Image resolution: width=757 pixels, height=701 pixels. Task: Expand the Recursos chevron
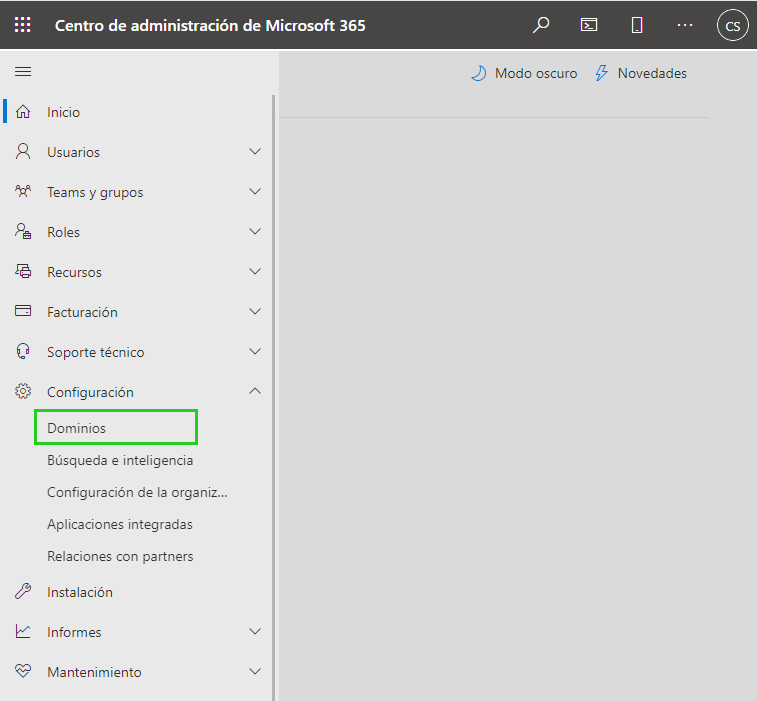tap(255, 272)
